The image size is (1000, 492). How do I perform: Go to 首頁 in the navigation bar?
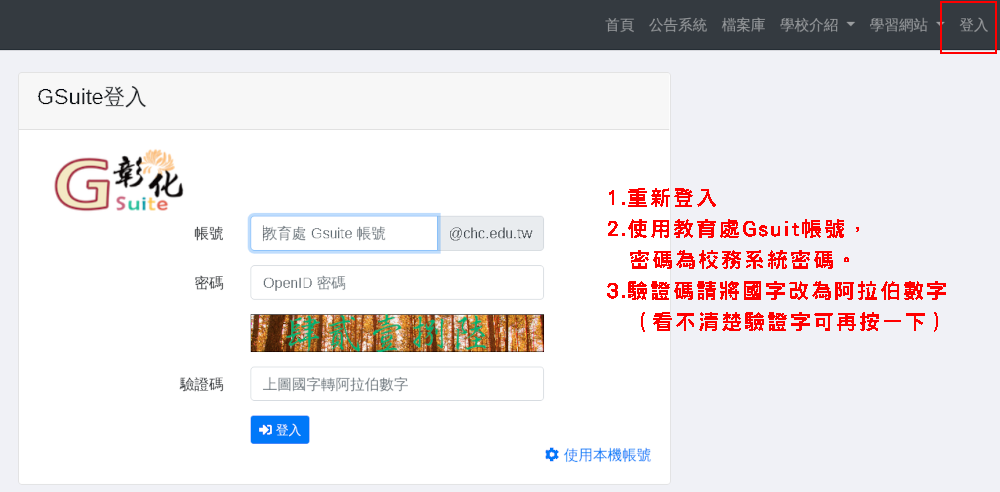click(x=619, y=25)
